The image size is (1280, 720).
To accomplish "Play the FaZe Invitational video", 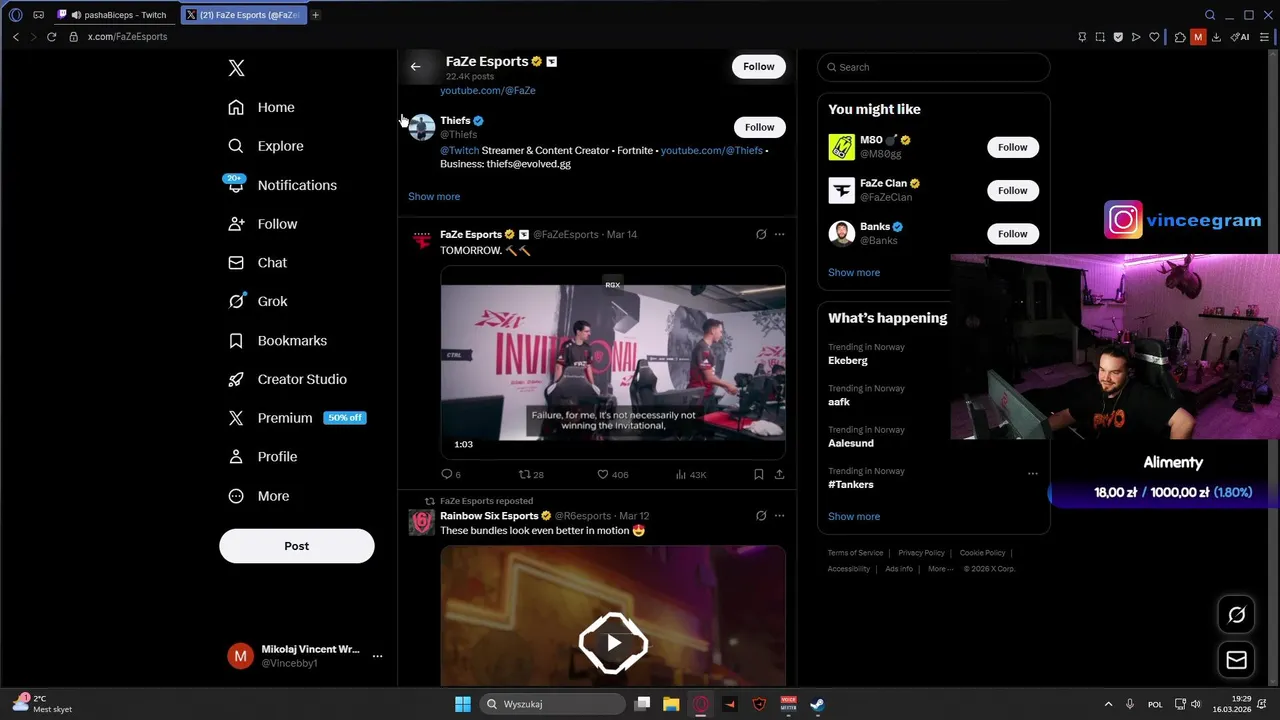I will (x=612, y=362).
